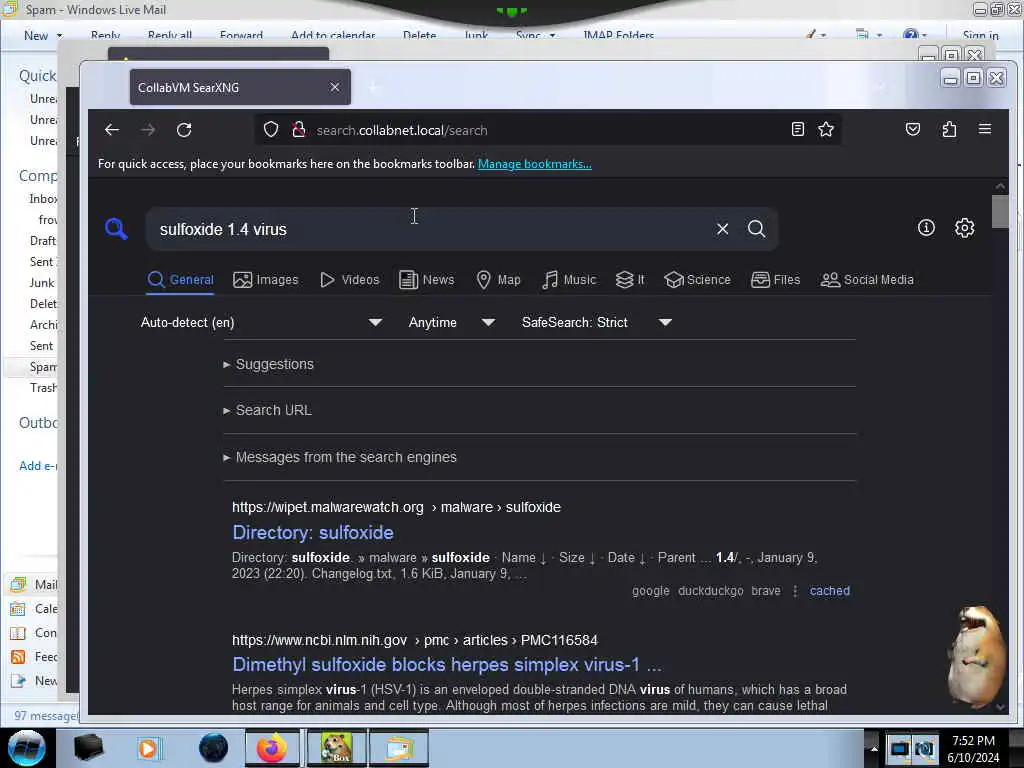Open Dimethyl sulfoxide blocks herpes result
1024x768 pixels.
coord(447,664)
